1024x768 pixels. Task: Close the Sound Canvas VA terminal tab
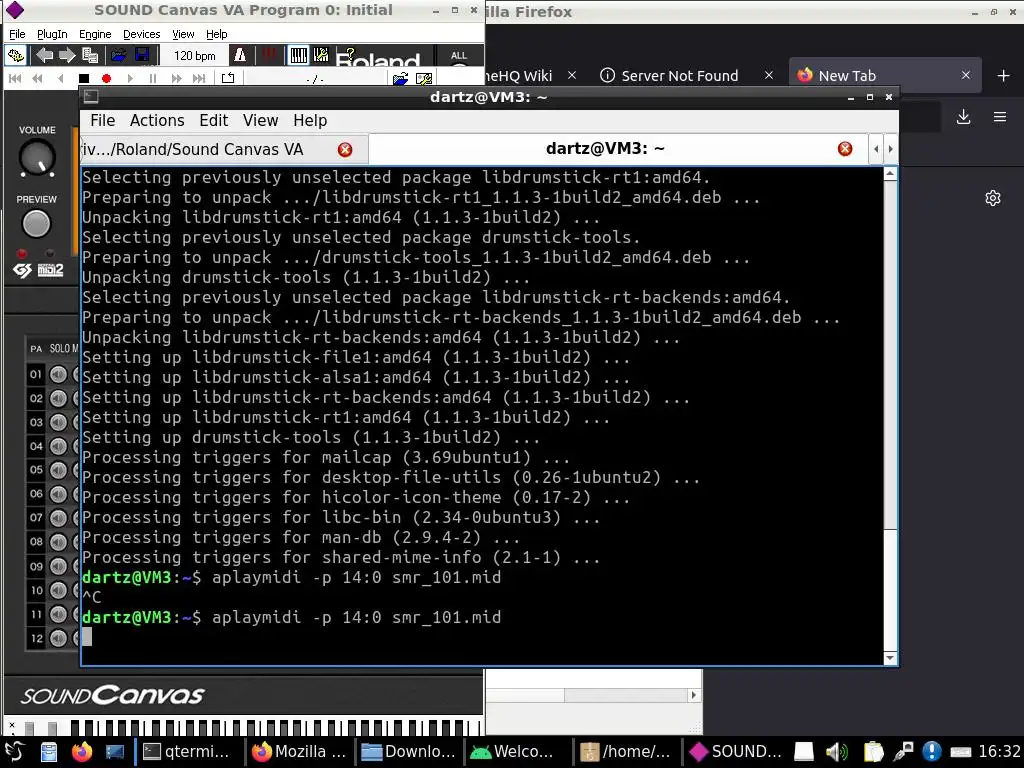[x=345, y=150]
